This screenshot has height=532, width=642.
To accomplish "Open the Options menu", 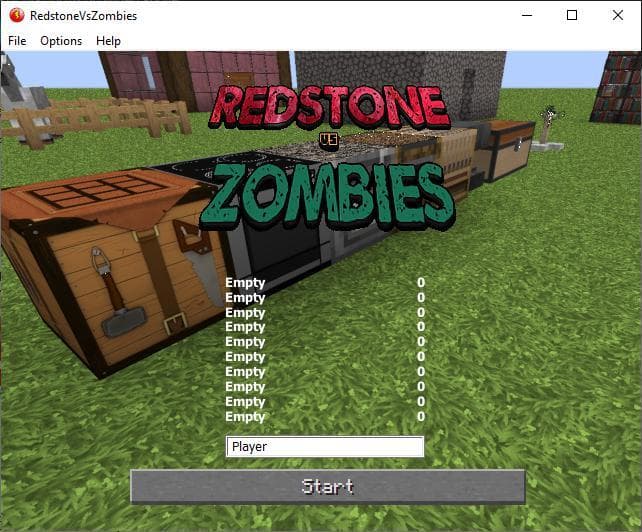I will point(61,41).
